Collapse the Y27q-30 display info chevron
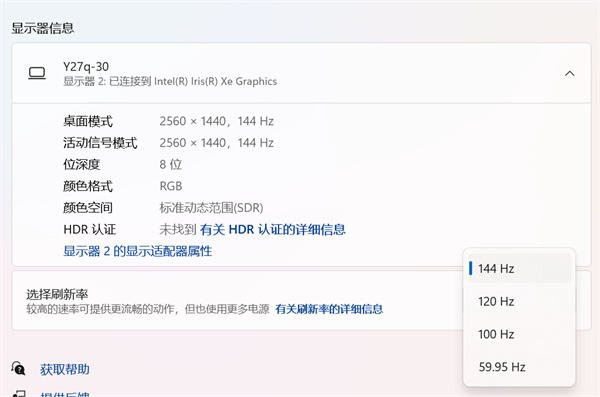Viewport: 600px width, 397px height. (569, 74)
